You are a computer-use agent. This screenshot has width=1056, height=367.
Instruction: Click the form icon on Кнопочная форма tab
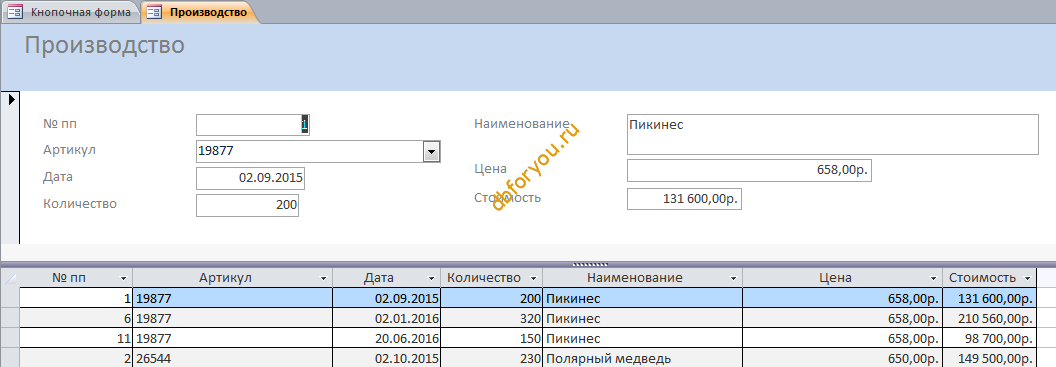15,12
